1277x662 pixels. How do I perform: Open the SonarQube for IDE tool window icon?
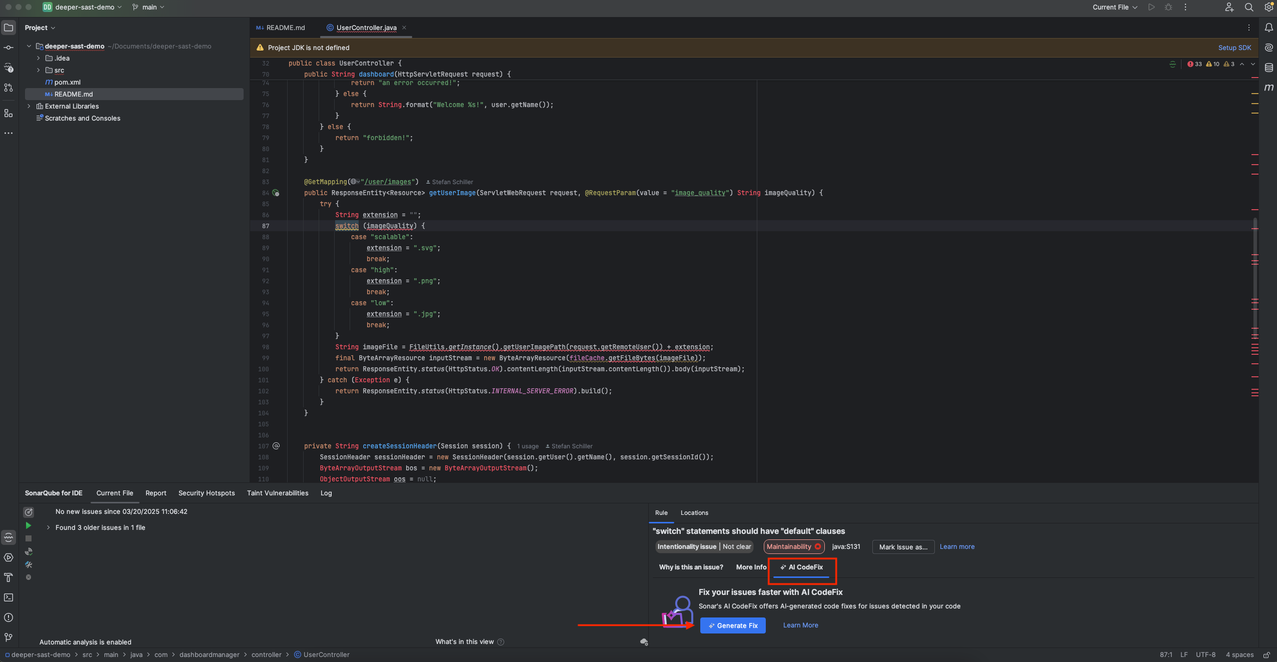8,536
